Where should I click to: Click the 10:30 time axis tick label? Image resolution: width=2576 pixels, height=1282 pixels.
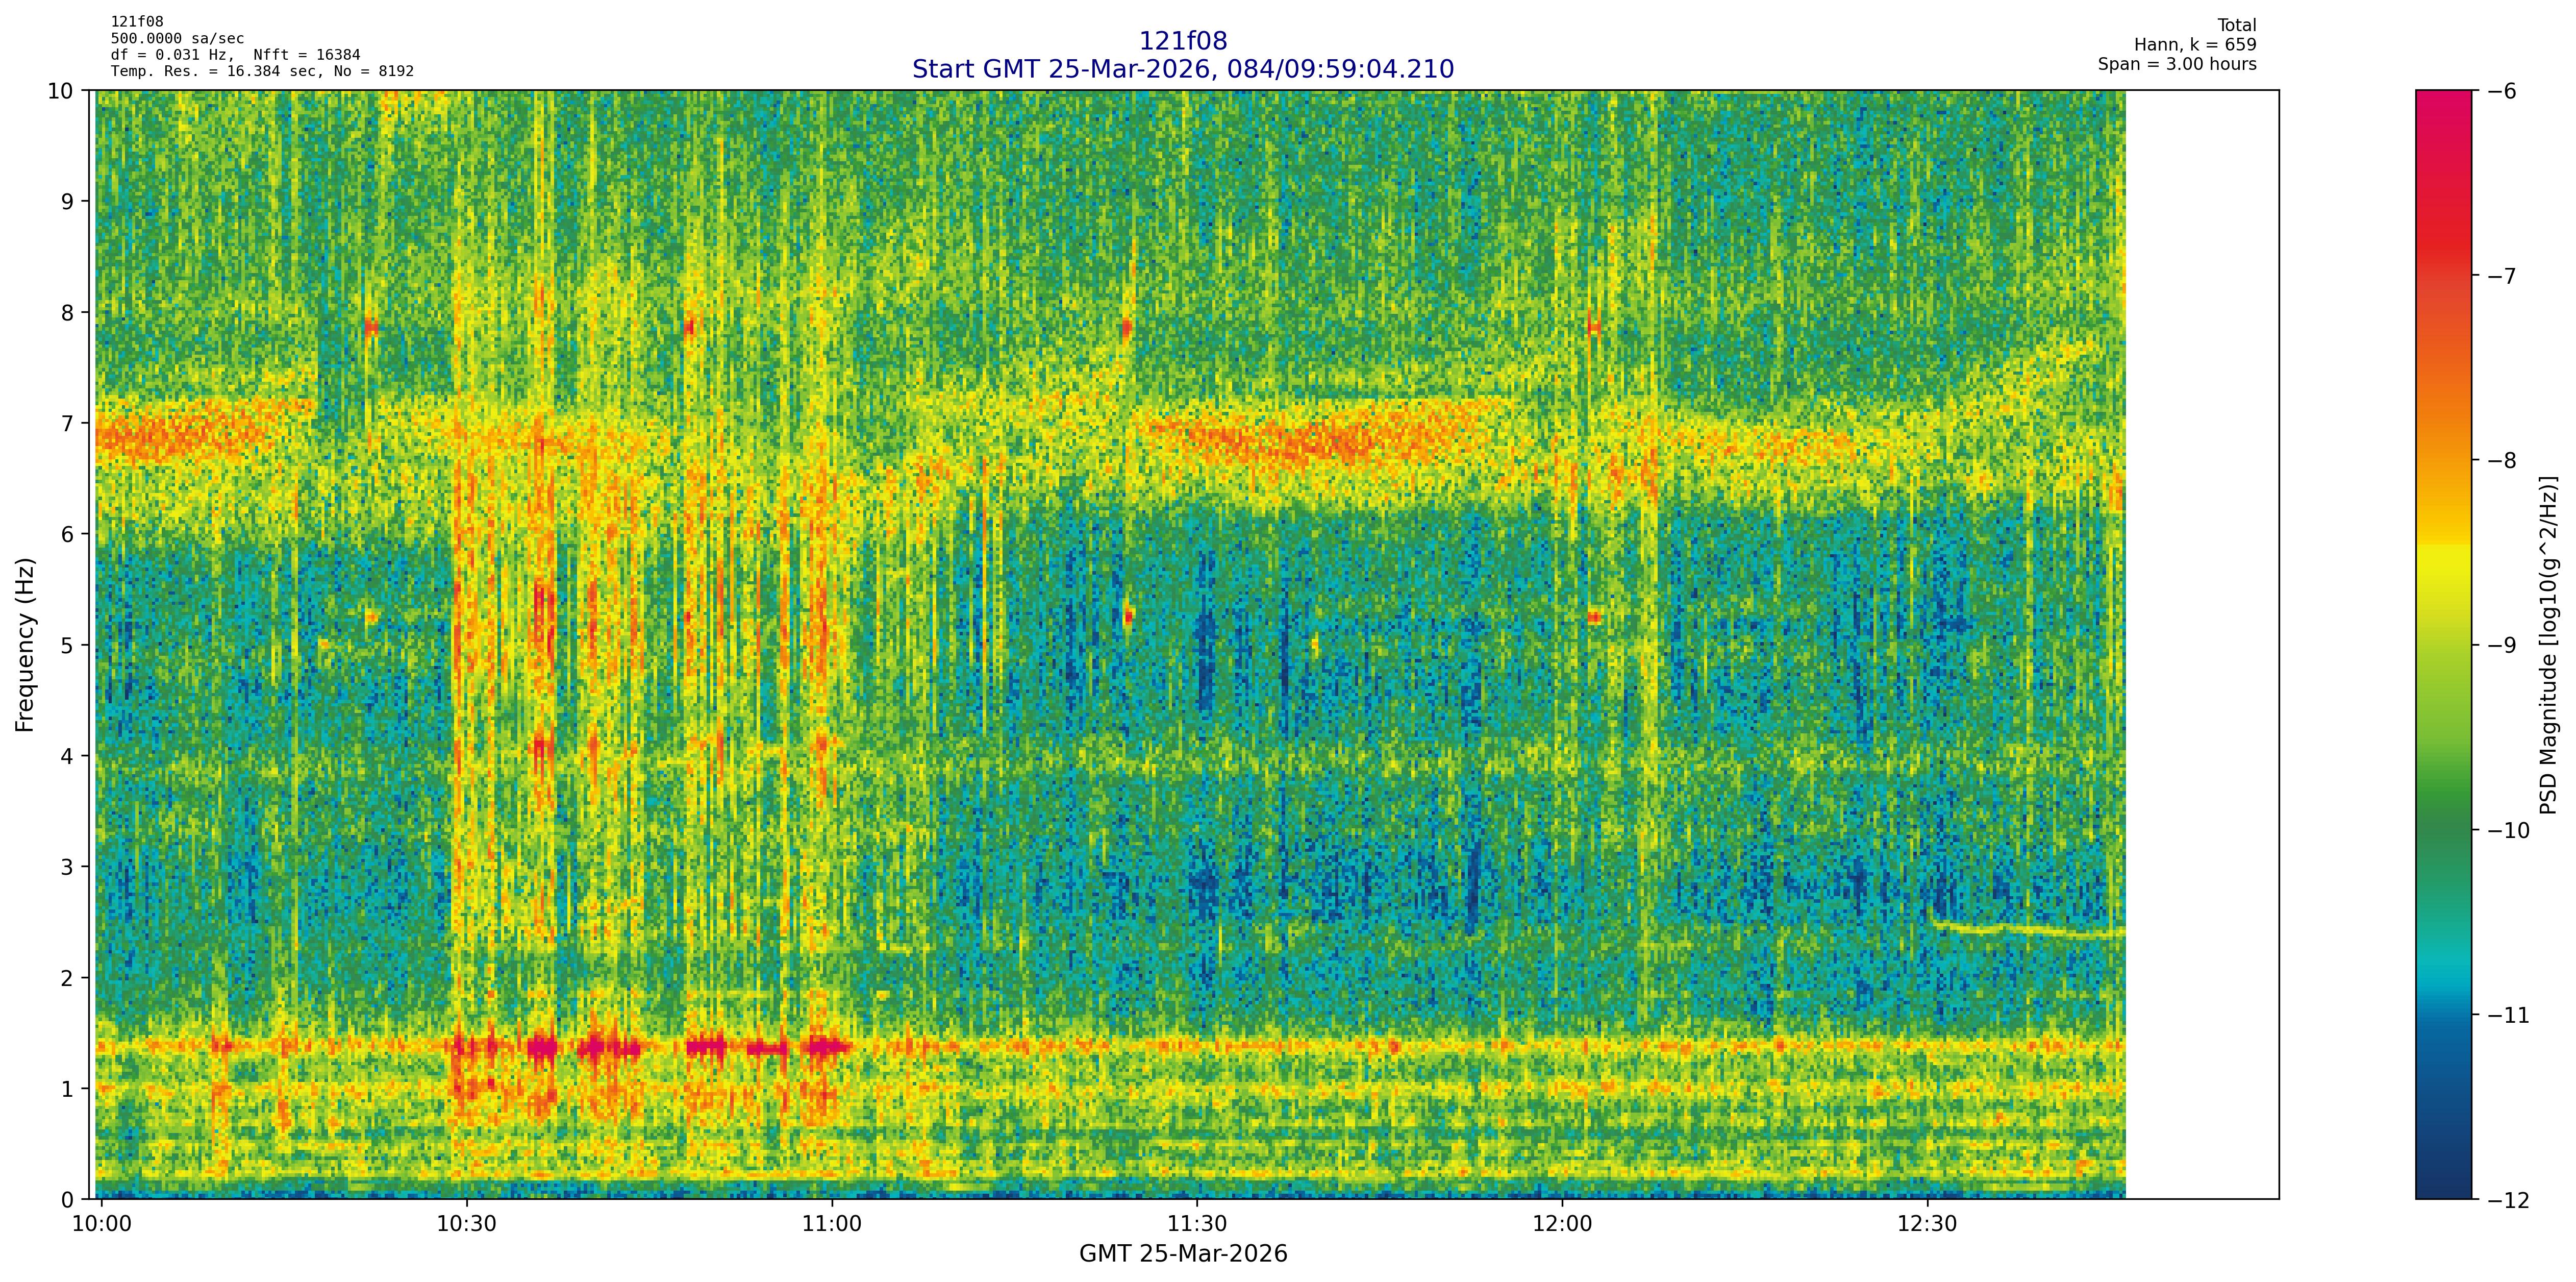click(x=467, y=1225)
